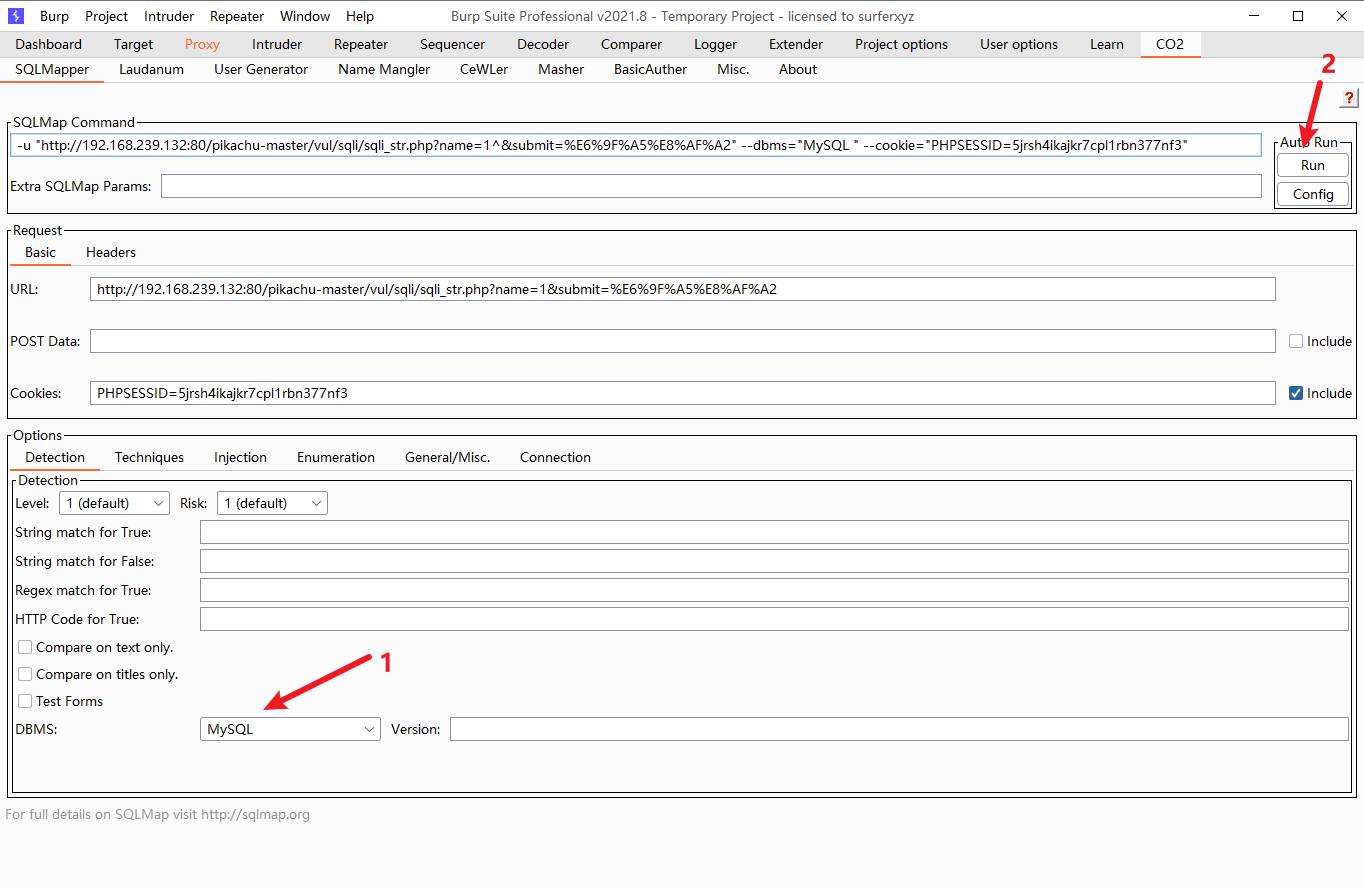This screenshot has width=1364, height=887.
Task: Open the Help menu
Action: pyautogui.click(x=360, y=16)
